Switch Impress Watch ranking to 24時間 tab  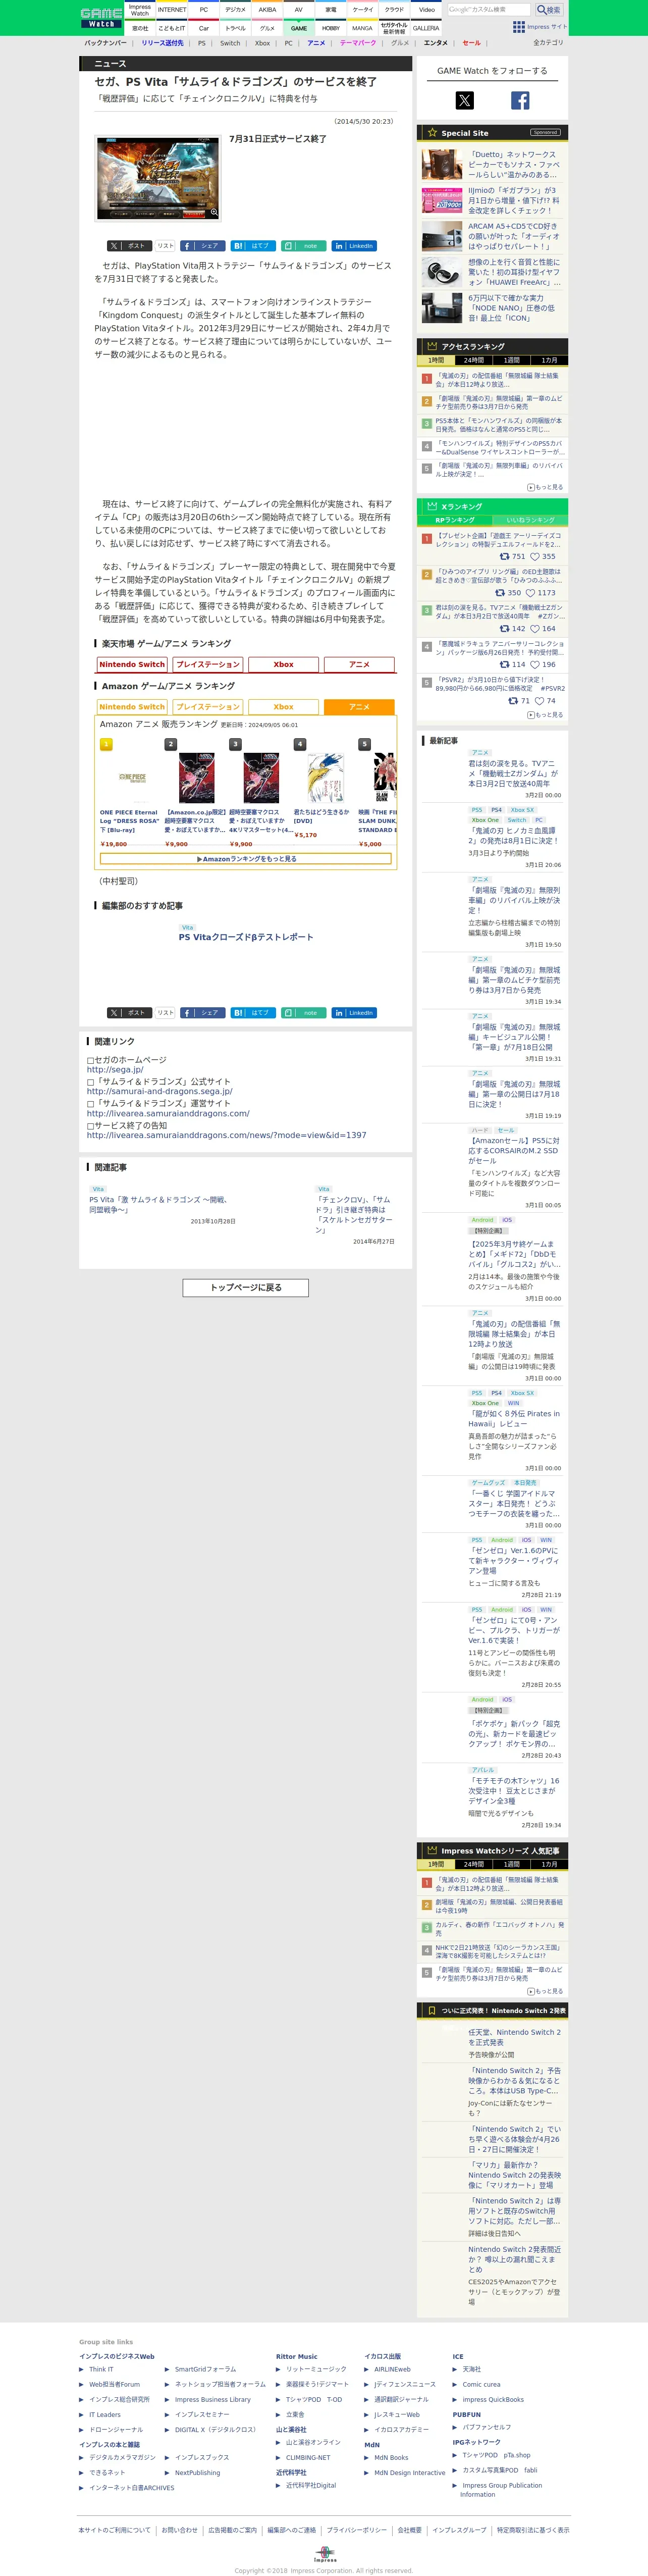(474, 1864)
